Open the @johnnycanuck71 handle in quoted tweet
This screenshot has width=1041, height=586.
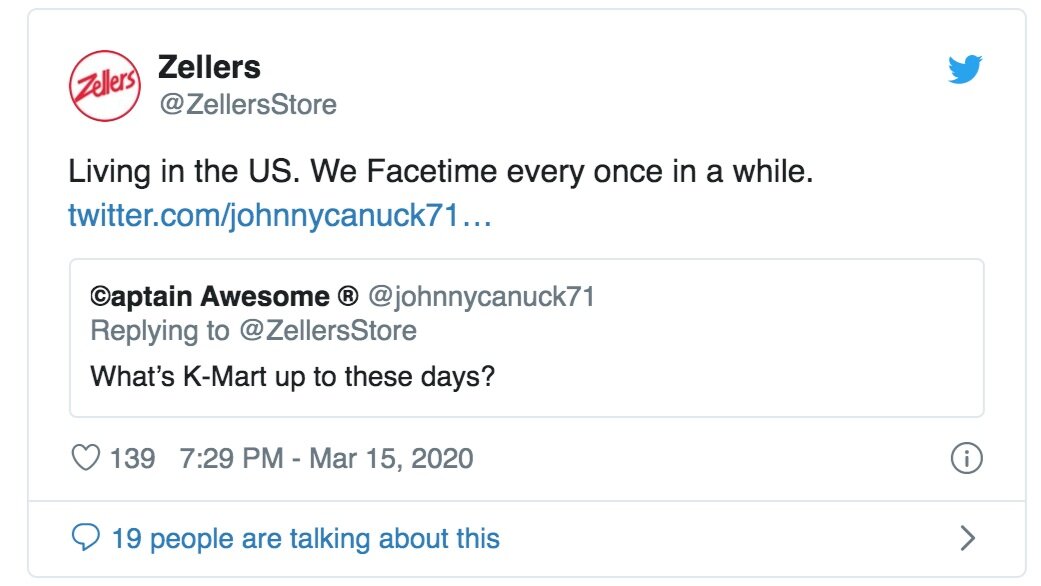click(x=481, y=296)
